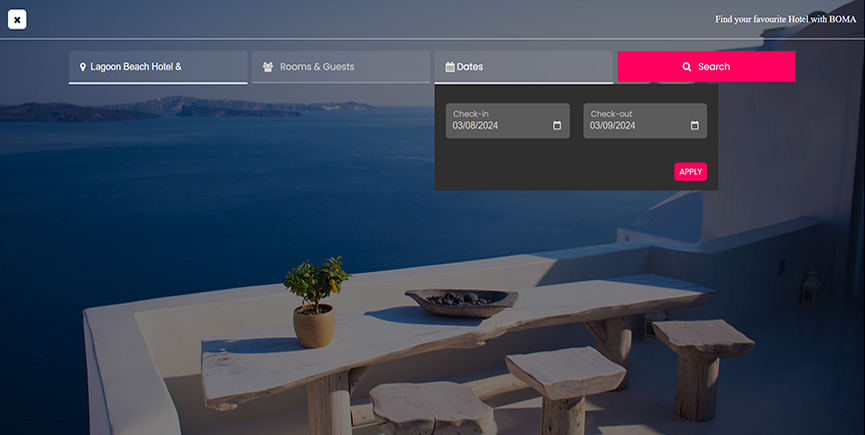Close the hotel search overlay

(17, 19)
